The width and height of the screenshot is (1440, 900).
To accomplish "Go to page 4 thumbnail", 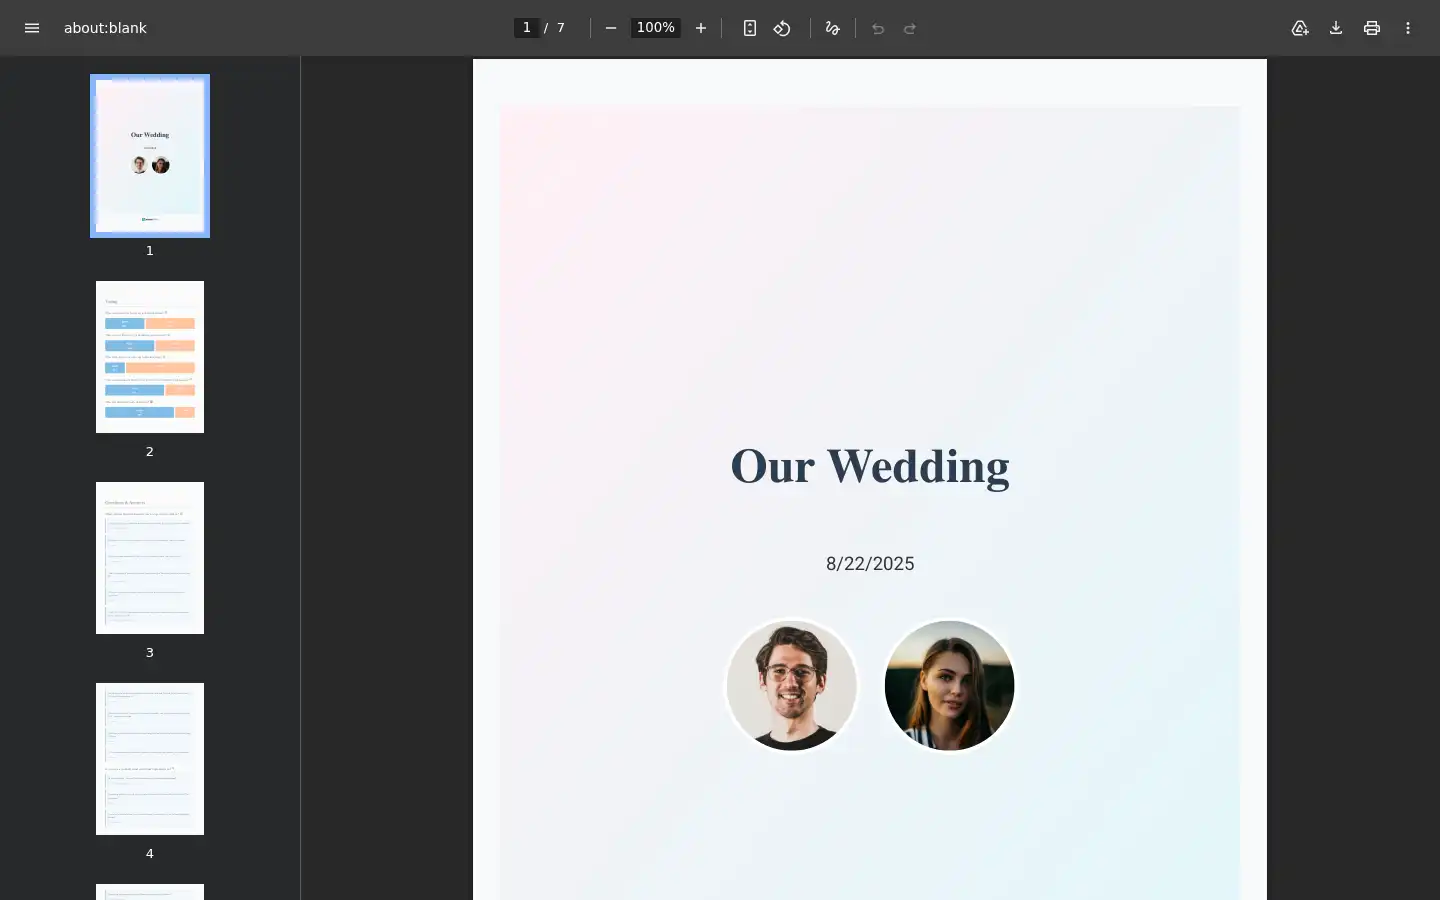I will (x=150, y=759).
